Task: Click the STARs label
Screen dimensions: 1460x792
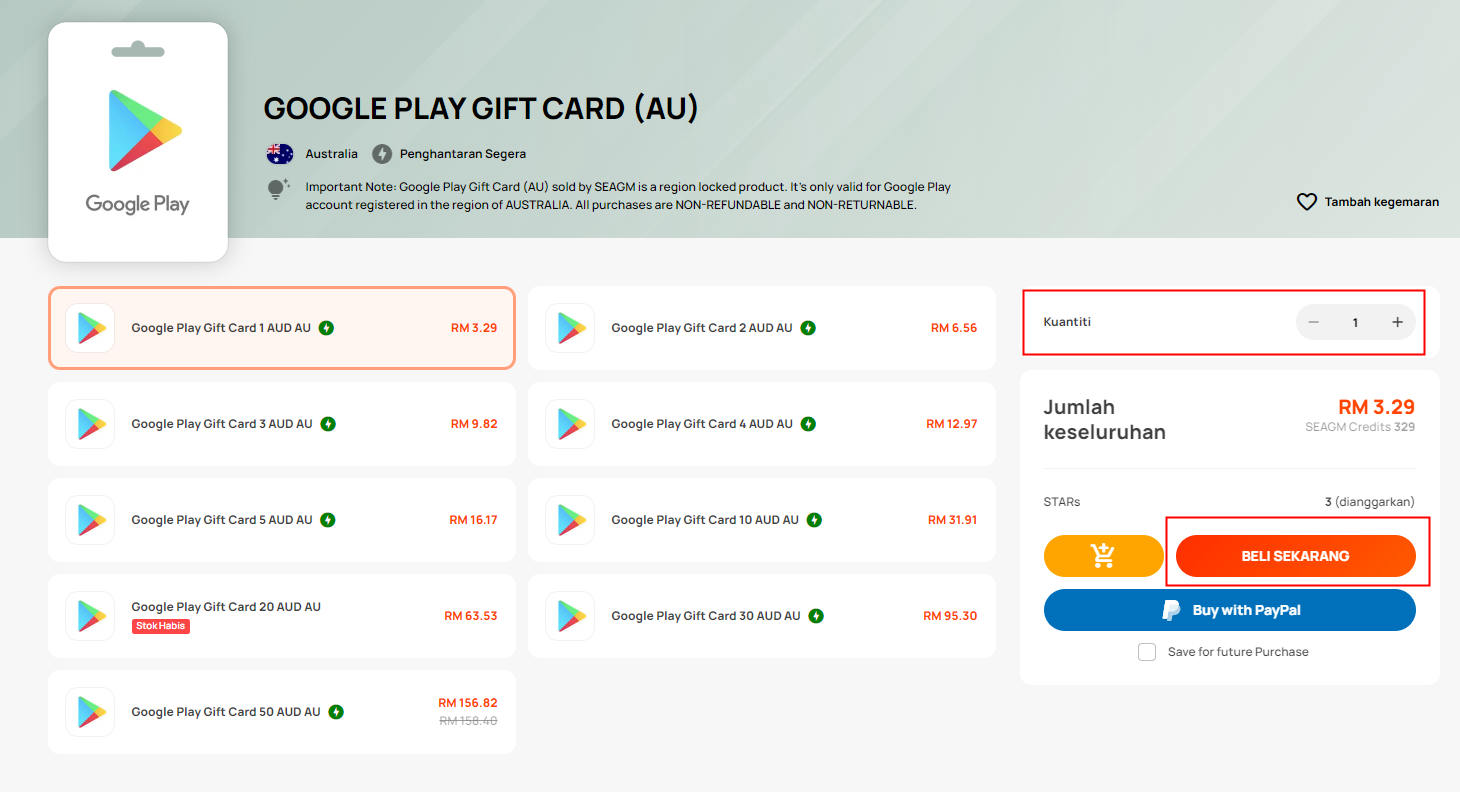Action: coord(1062,502)
